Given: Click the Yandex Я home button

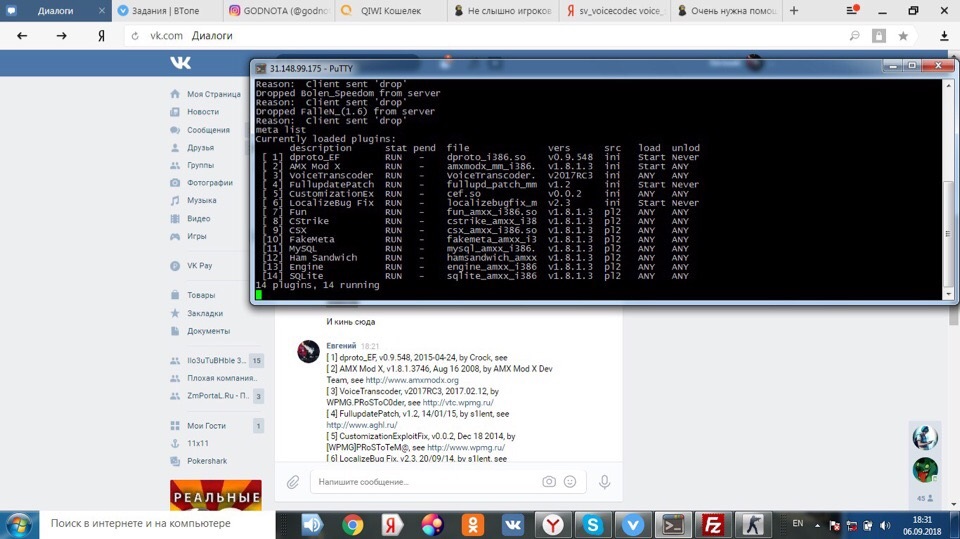Looking at the screenshot, I should click(101, 36).
